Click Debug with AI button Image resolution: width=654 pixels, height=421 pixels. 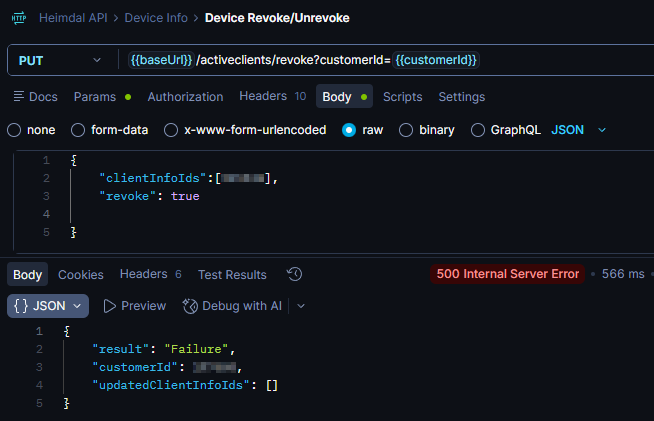[232, 306]
